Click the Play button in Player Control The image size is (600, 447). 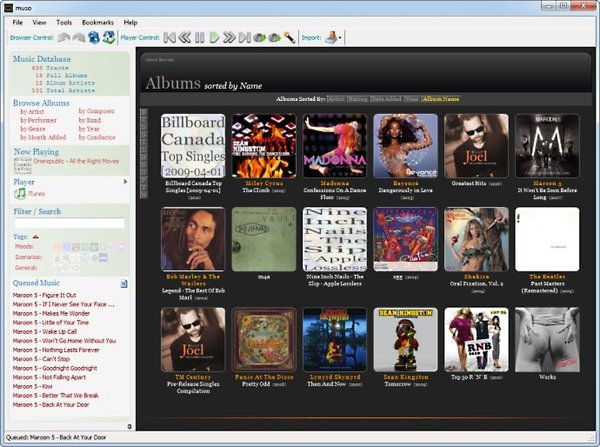pos(214,38)
